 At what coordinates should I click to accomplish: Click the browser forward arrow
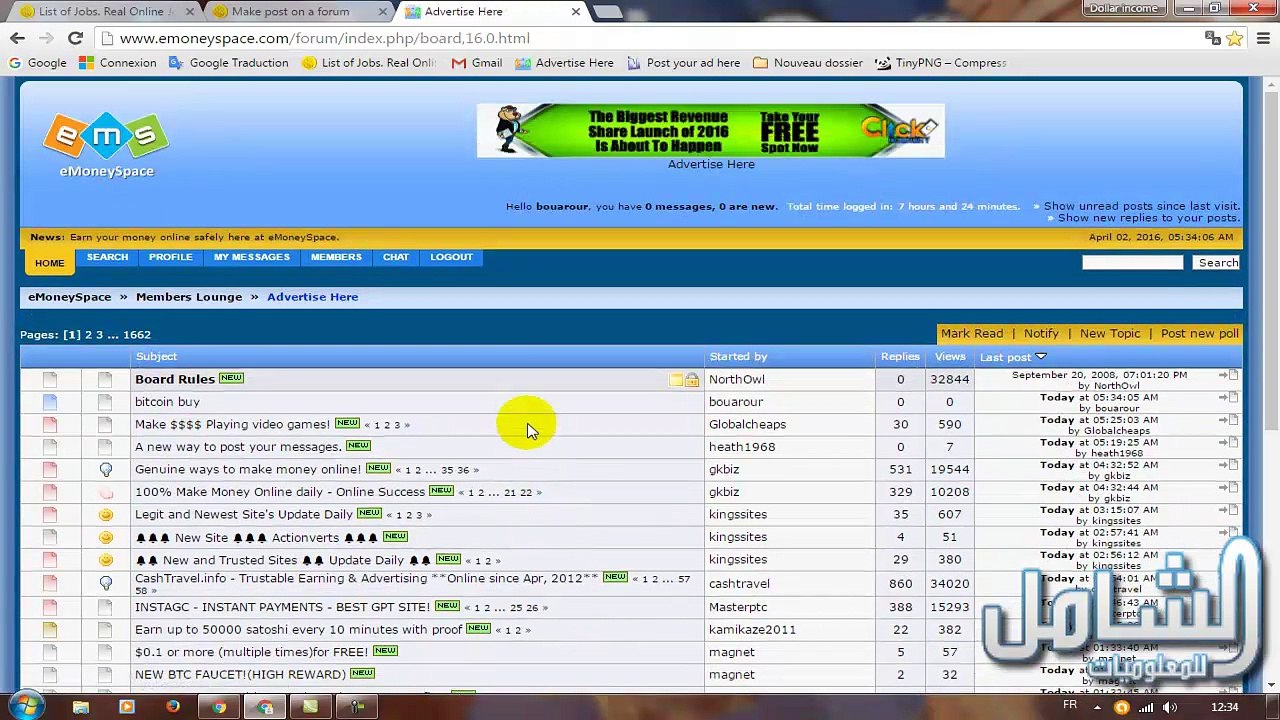point(46,38)
